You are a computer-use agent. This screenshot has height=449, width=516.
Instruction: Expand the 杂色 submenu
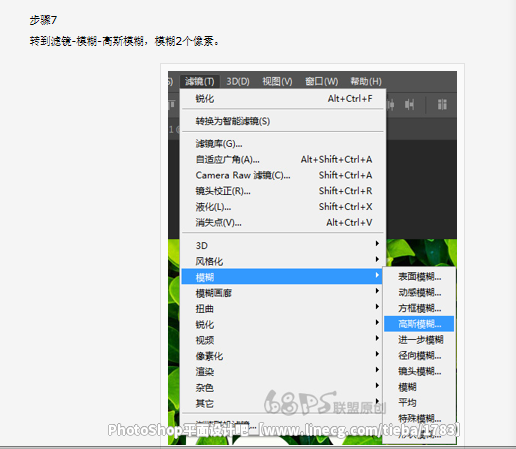coord(283,387)
